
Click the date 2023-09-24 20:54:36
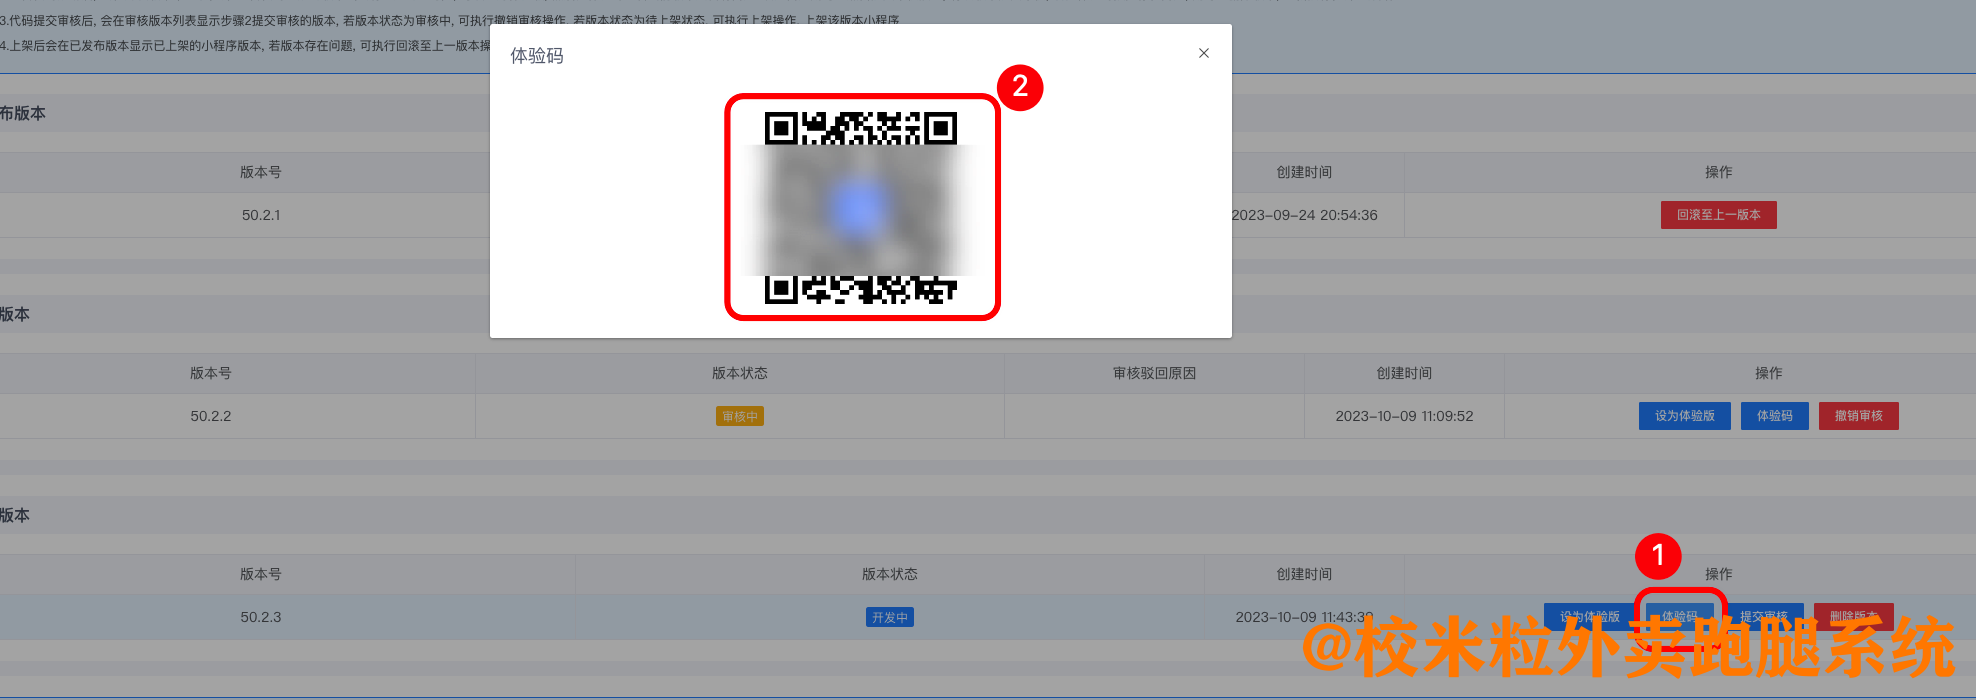1304,215
